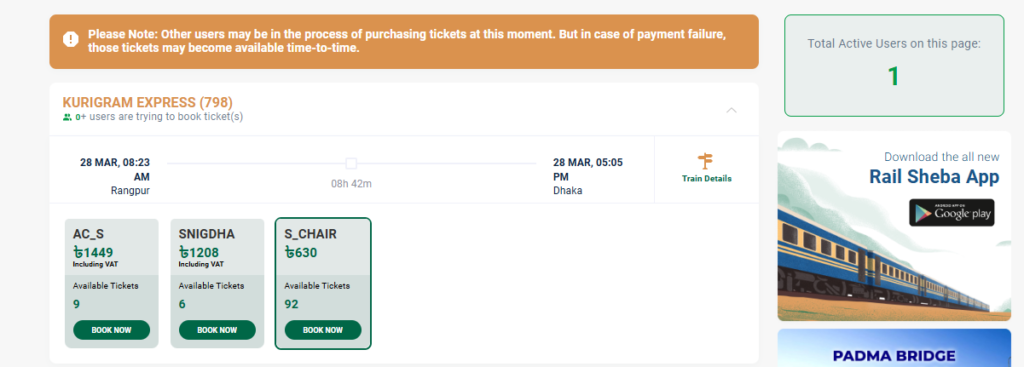Book now for SNIGDHA class

(x=217, y=330)
